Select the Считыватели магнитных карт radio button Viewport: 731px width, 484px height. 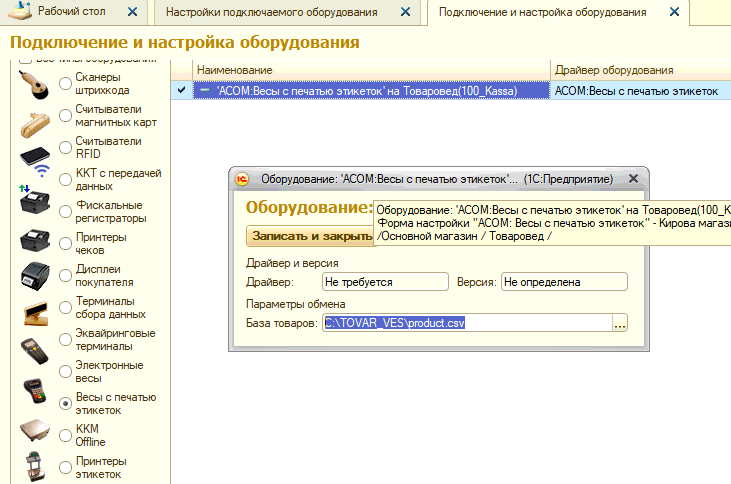(65, 116)
